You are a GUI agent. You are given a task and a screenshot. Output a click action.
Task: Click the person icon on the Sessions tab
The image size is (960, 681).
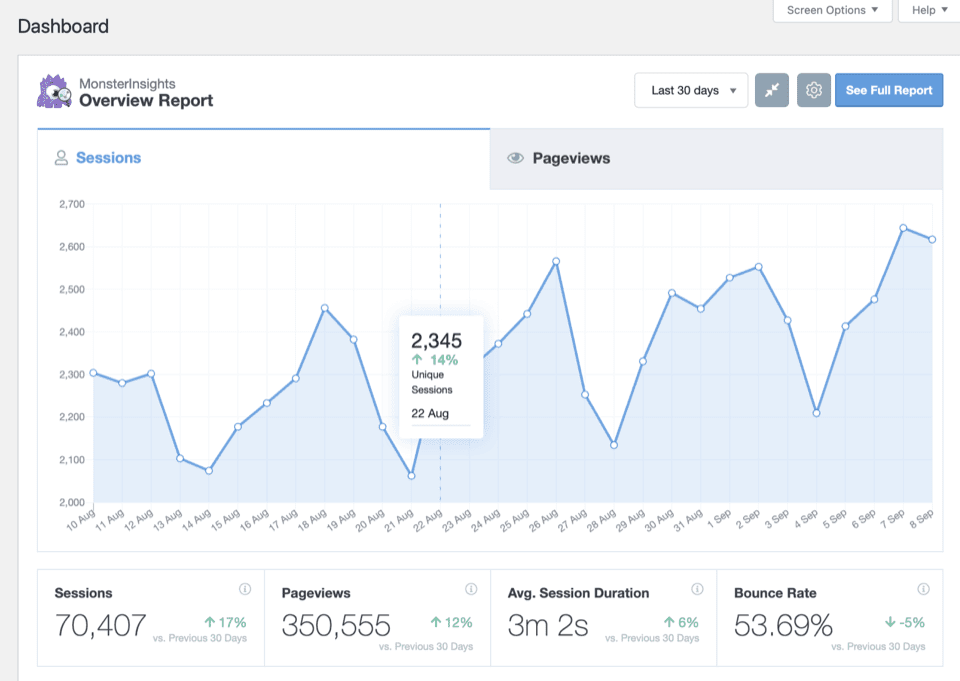click(62, 157)
